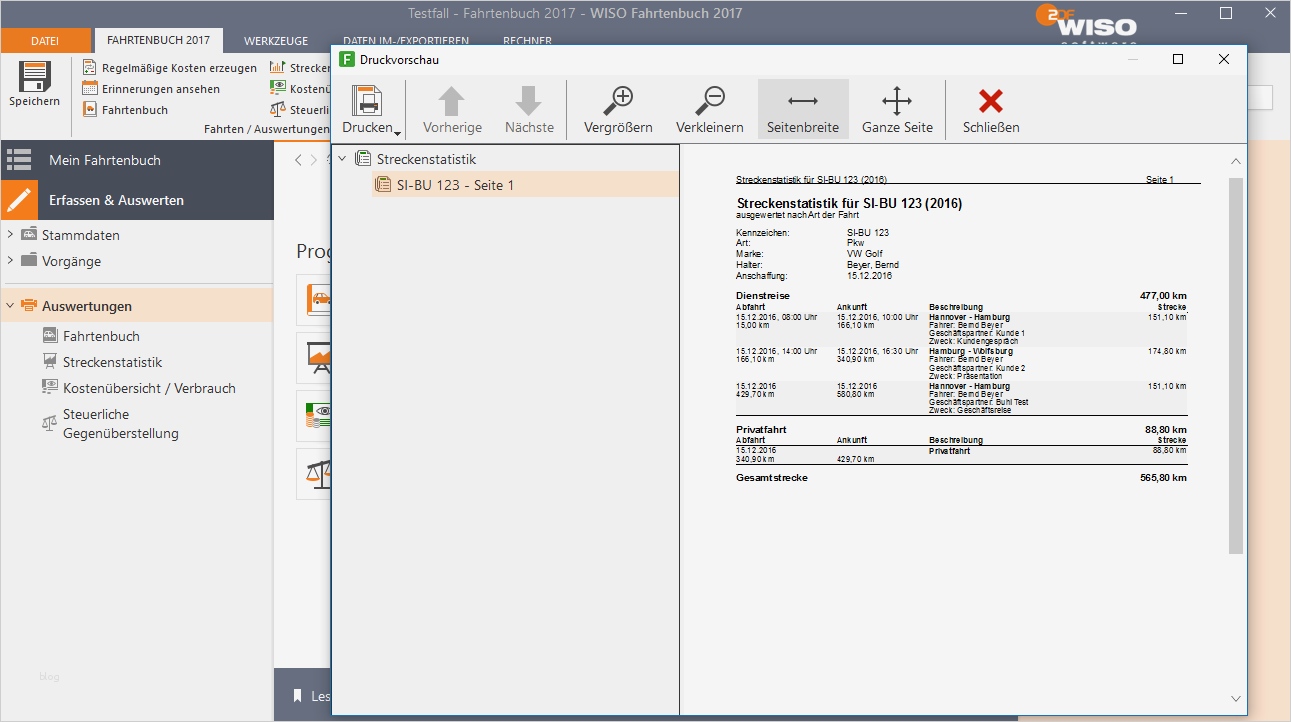The height and width of the screenshot is (722, 1291).
Task: Click the Fahrtenbuch ribbon icon
Action: pos(90,110)
